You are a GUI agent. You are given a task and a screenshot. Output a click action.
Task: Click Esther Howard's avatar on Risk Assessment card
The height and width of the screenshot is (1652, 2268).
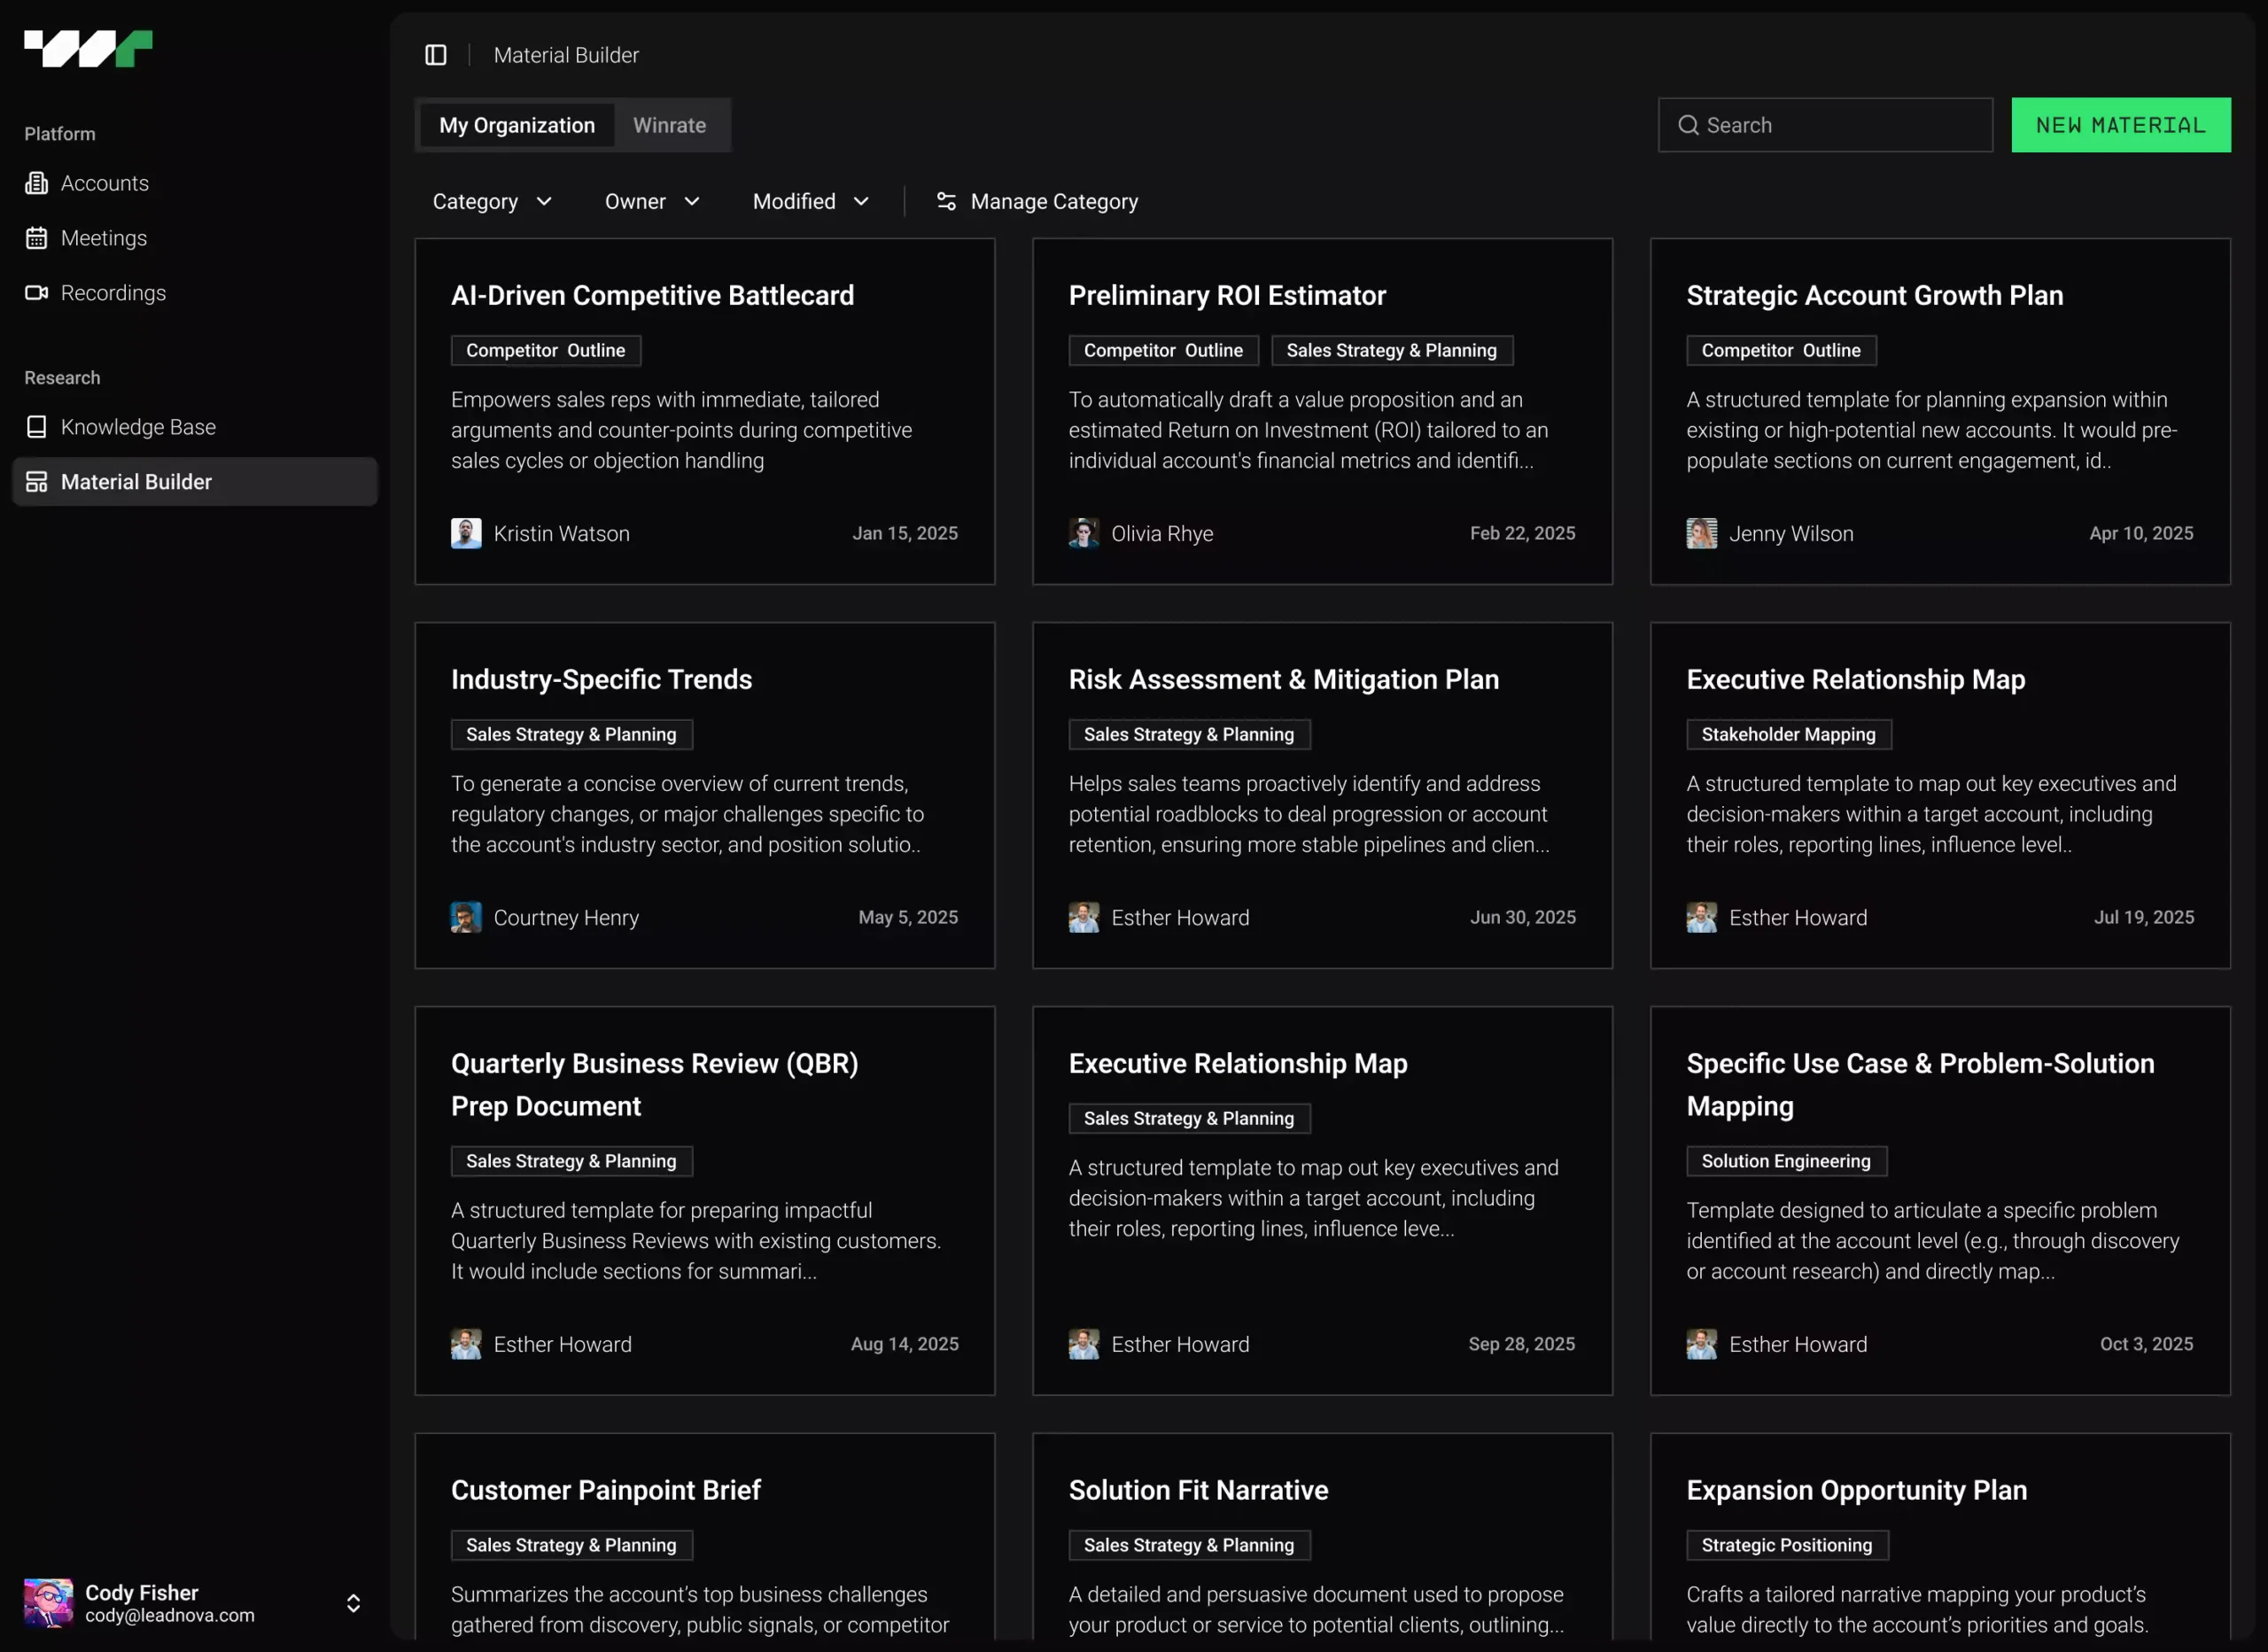(x=1084, y=917)
